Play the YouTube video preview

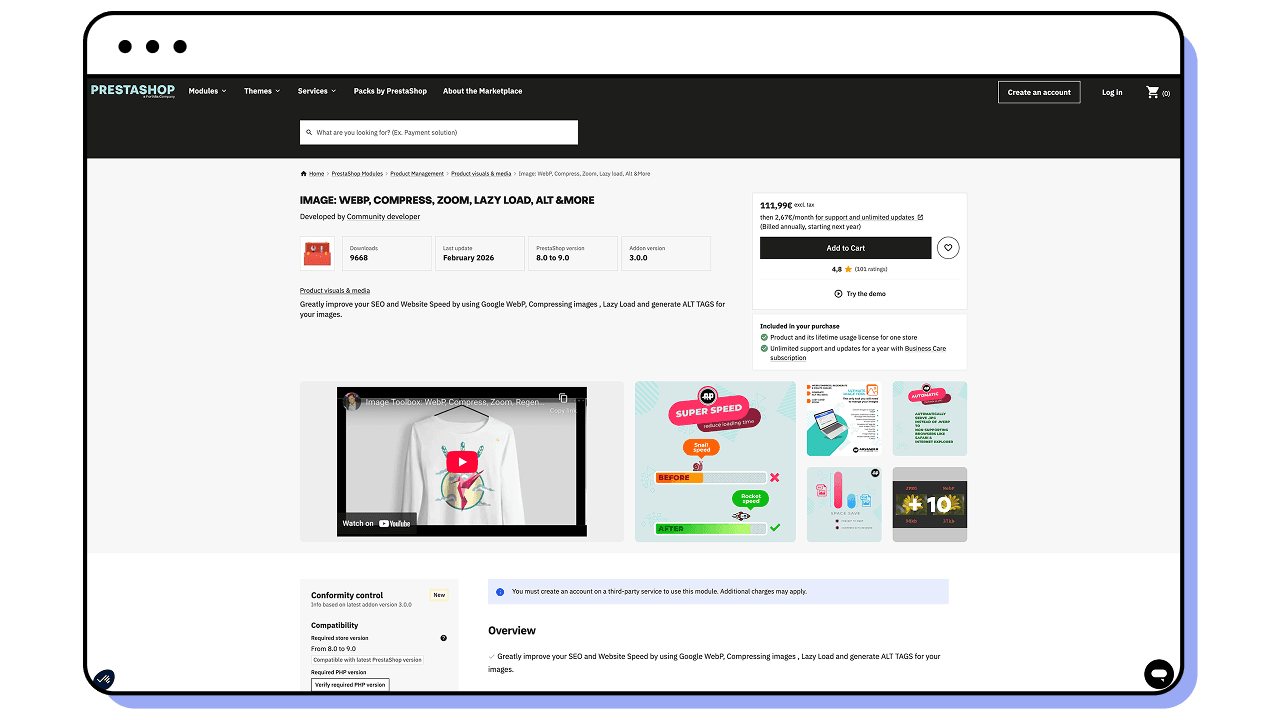[461, 461]
